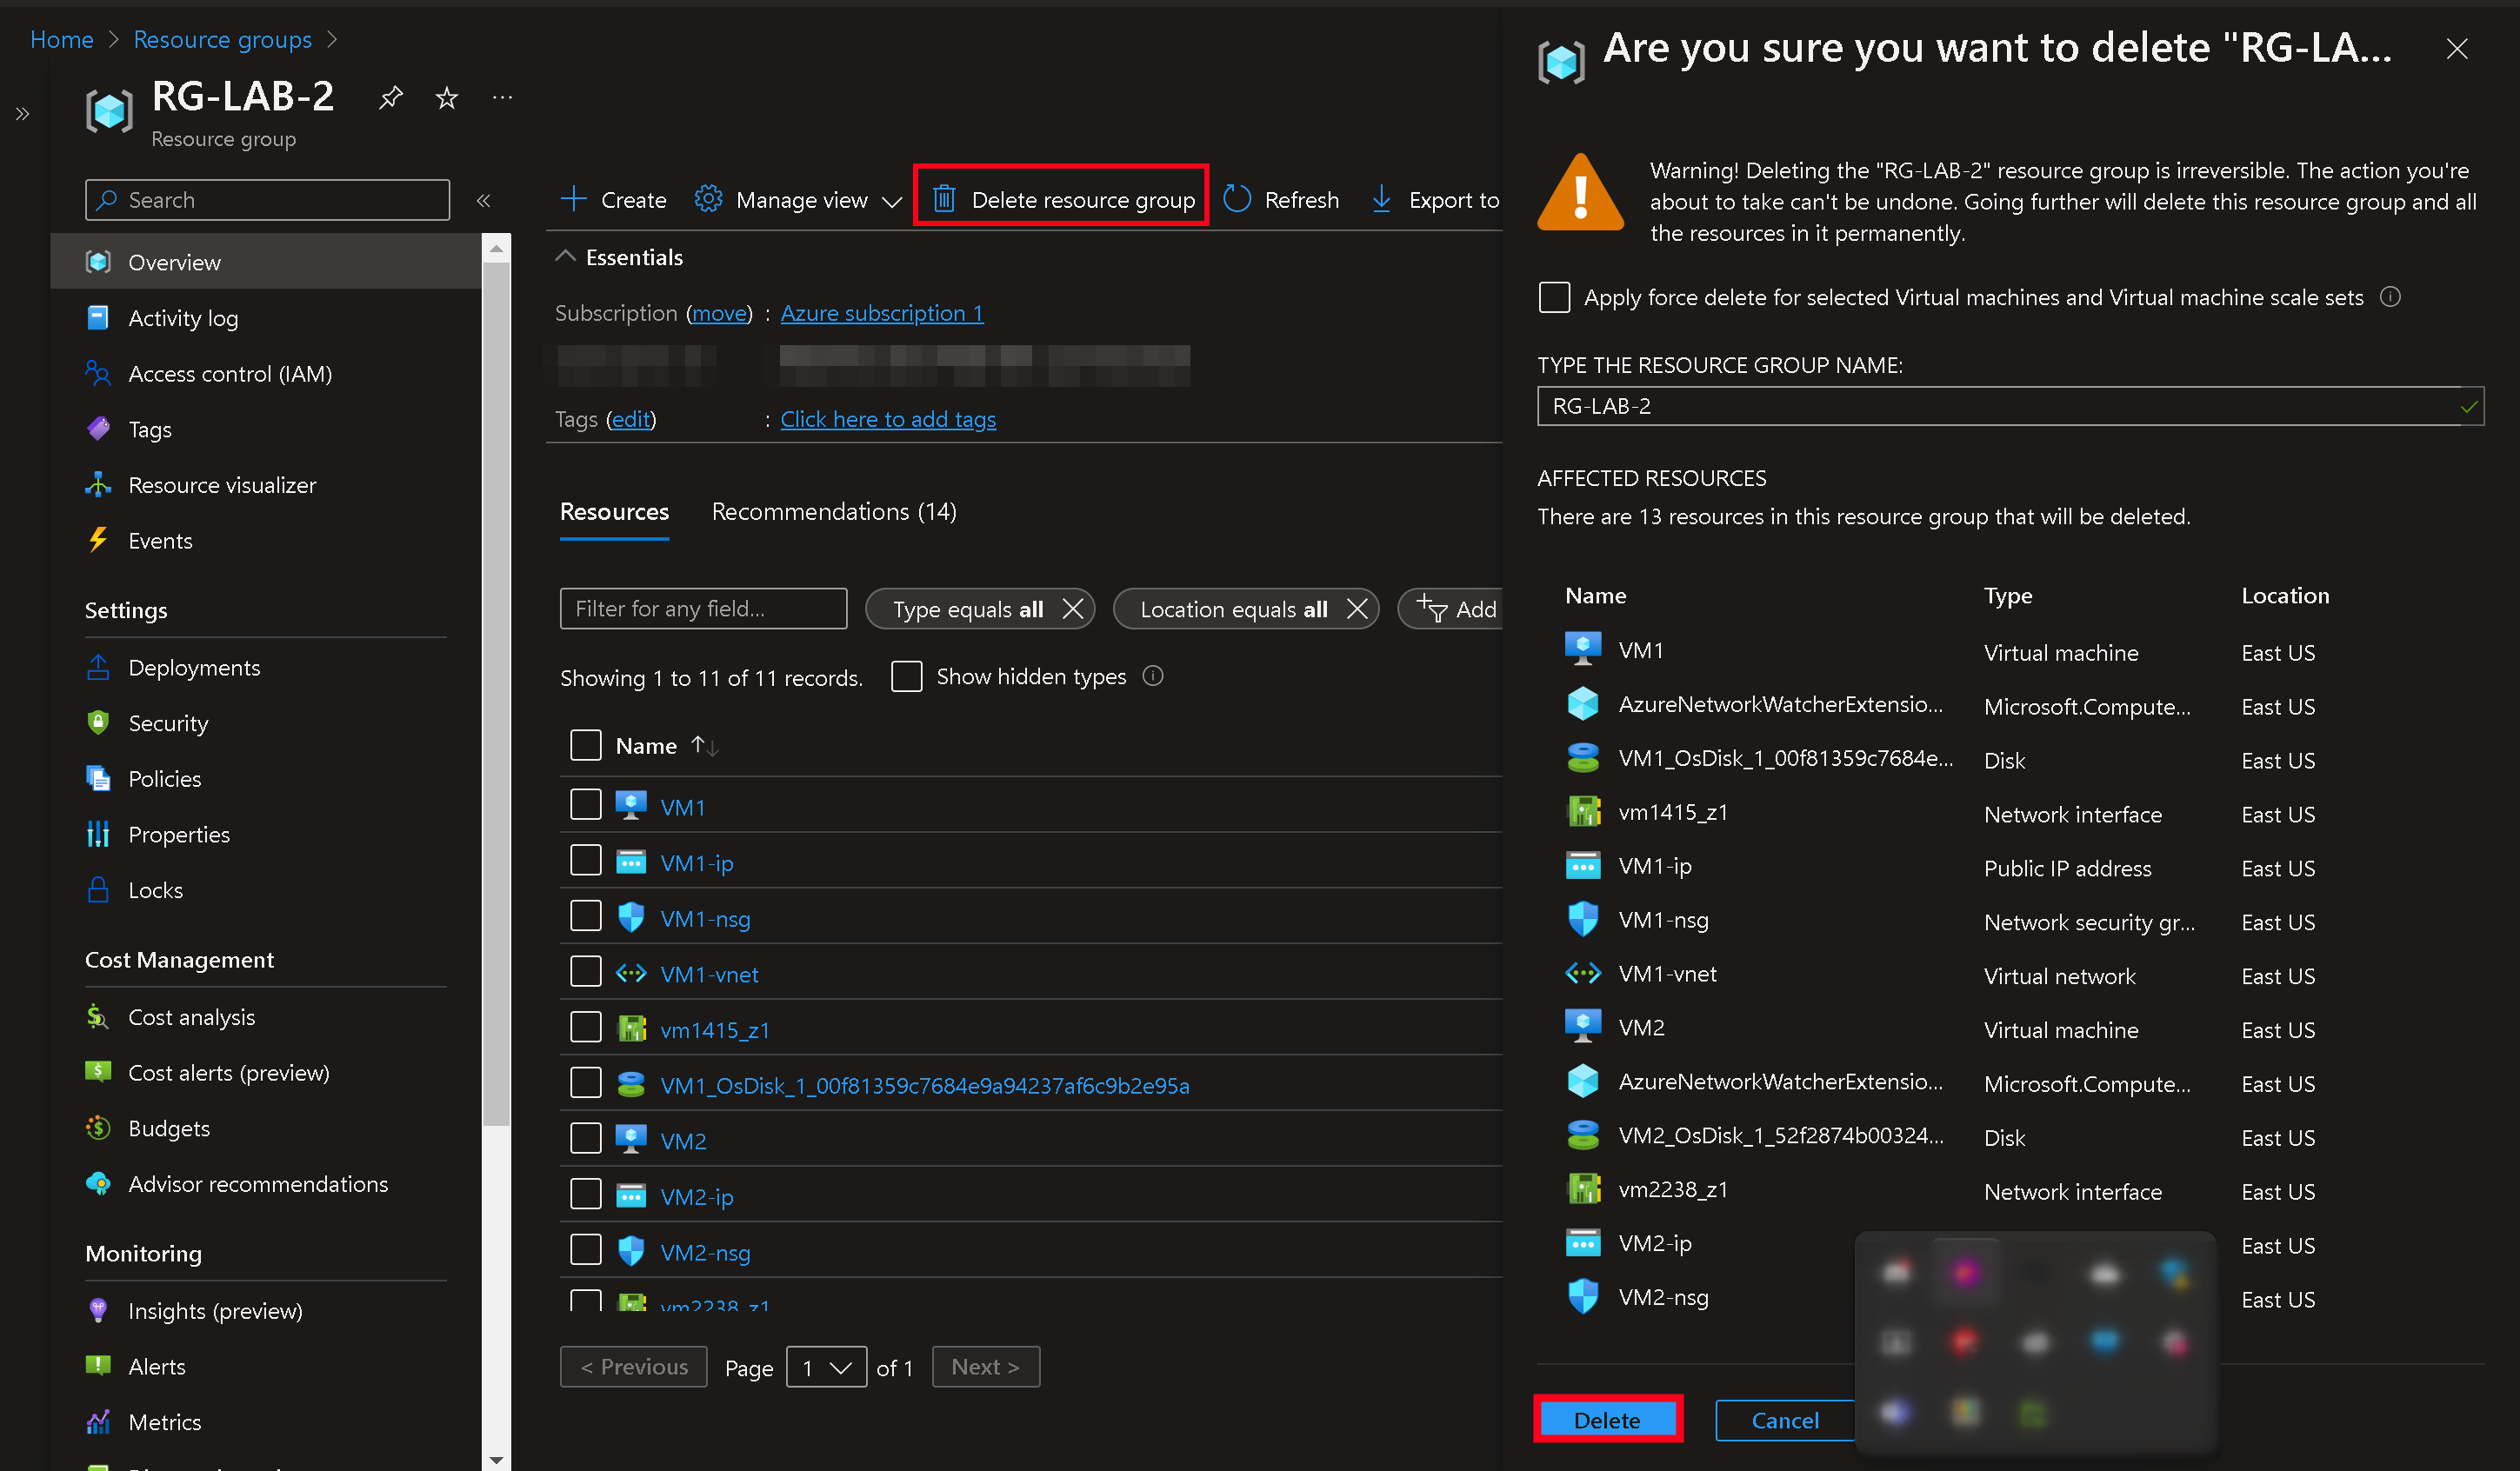
Task: Check the VM2 resource checkbox
Action: click(585, 1140)
